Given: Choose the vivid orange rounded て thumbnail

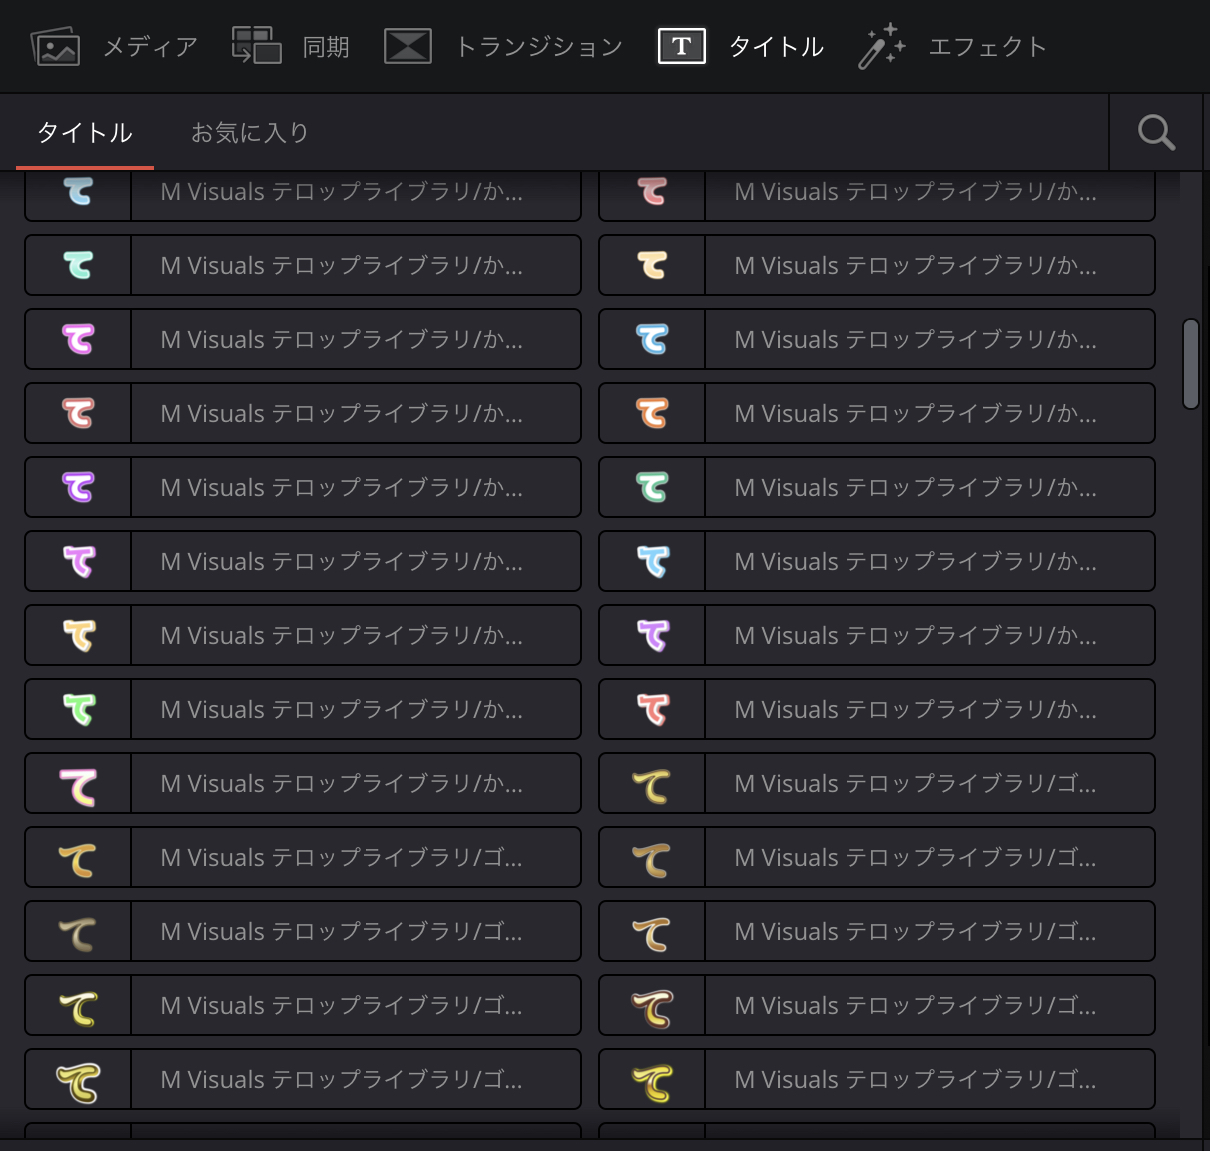Looking at the screenshot, I should (652, 413).
